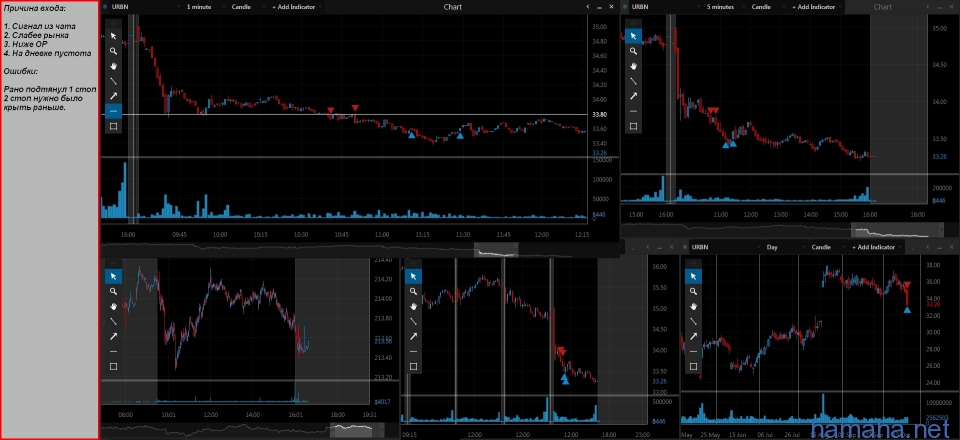Pick the hand pan tool in 1 minute chart
Screen dimensions: 960x440
pyautogui.click(x=113, y=66)
